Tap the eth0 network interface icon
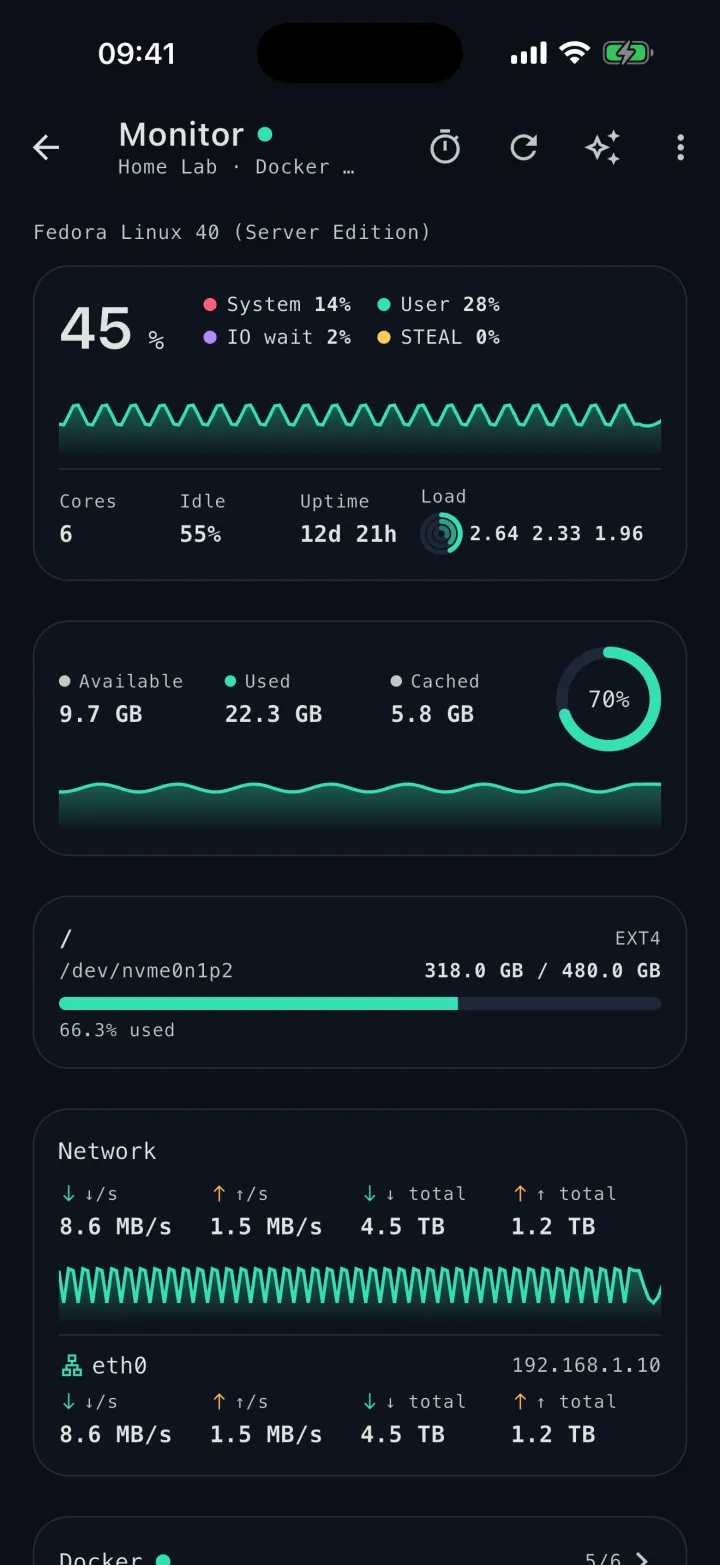 coord(71,1365)
